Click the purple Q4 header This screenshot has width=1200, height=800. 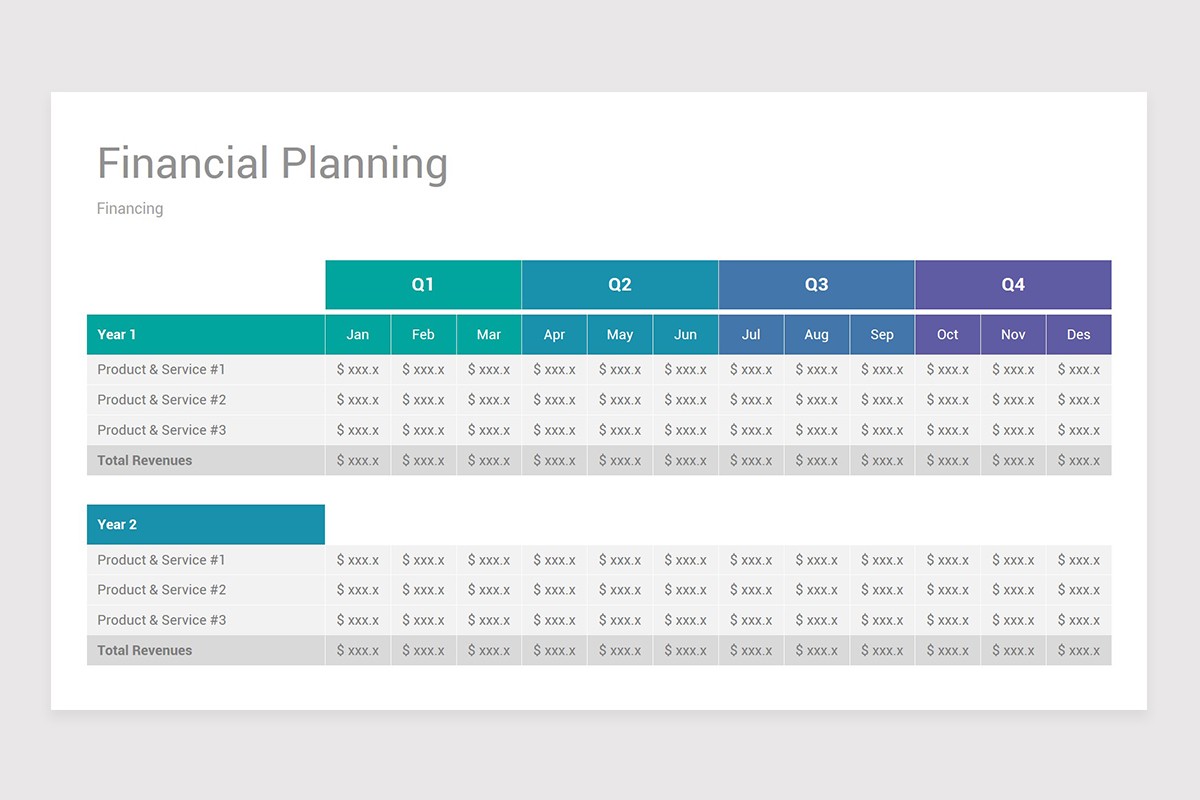click(x=1013, y=285)
